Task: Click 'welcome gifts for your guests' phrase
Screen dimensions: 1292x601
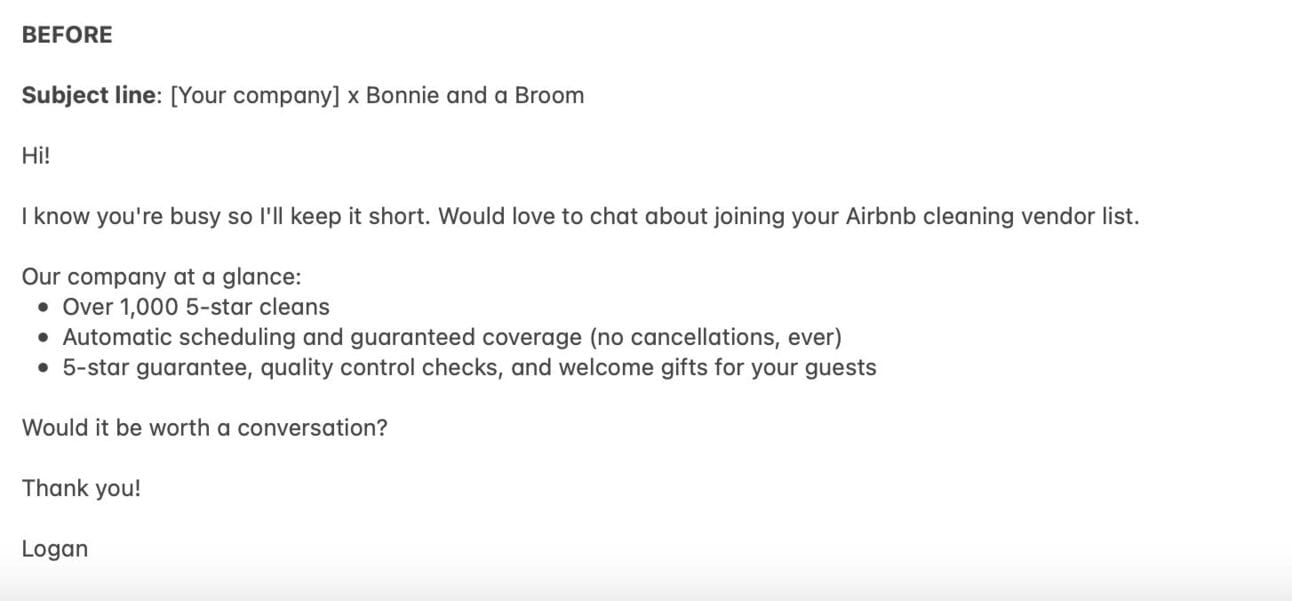Action: (718, 367)
